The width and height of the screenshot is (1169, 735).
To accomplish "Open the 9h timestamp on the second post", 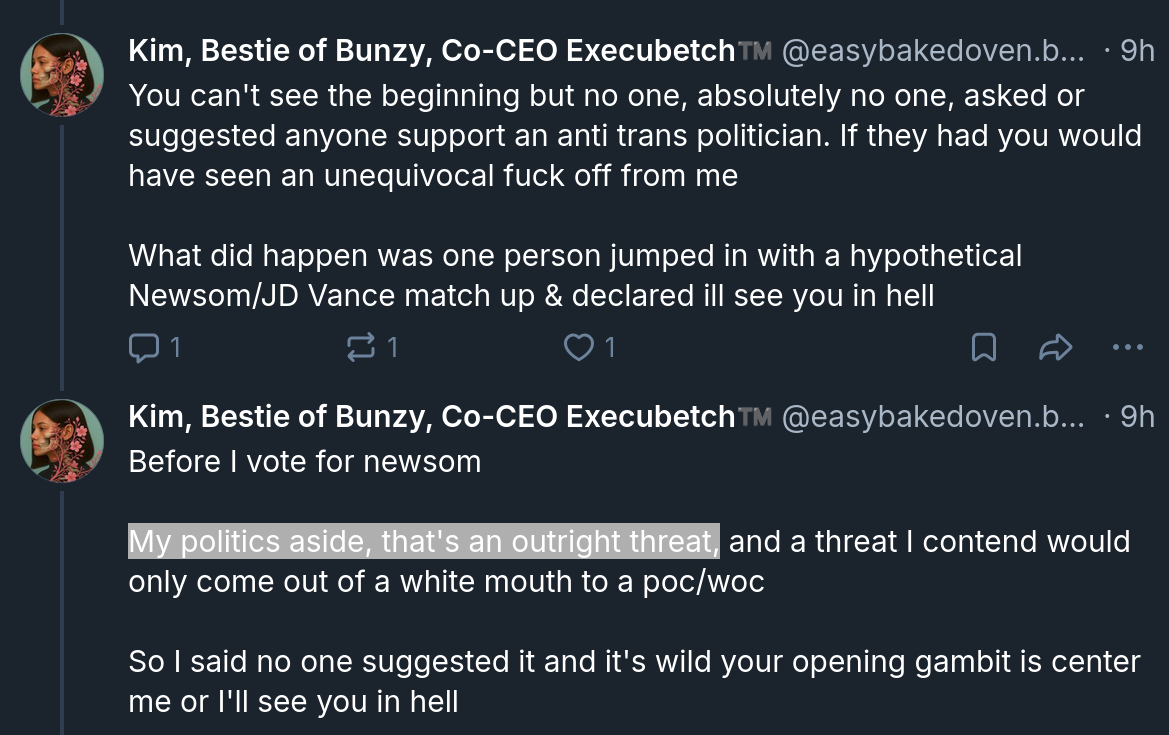I will pyautogui.click(x=1136, y=417).
